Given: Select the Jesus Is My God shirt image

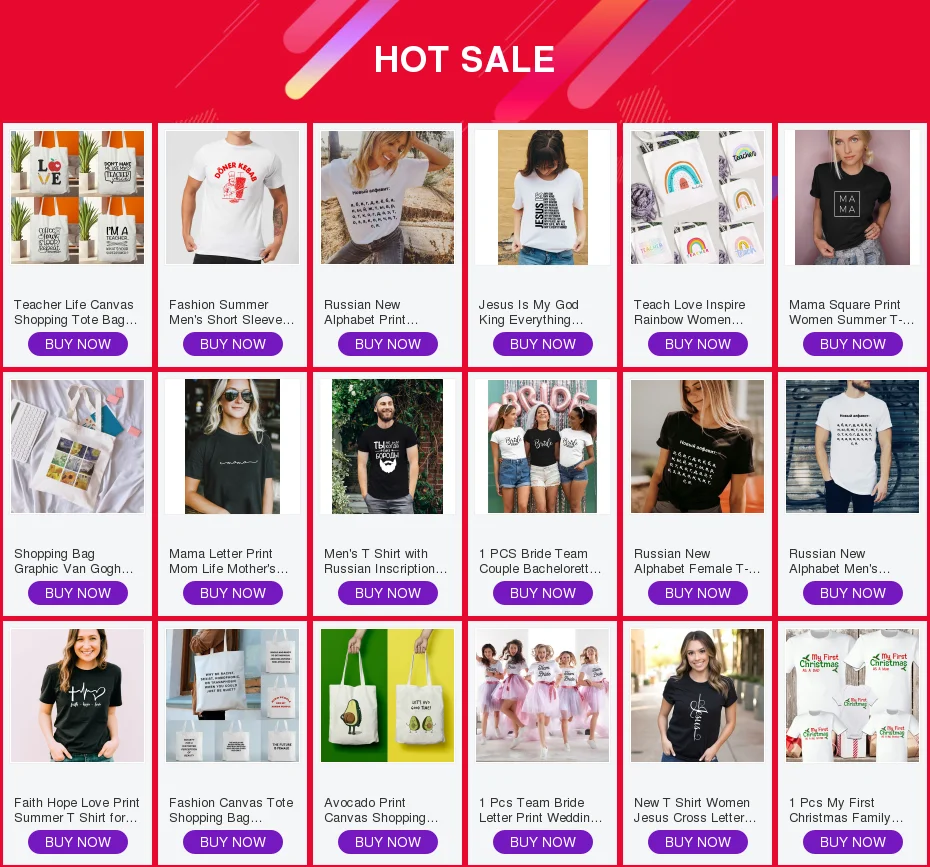Looking at the screenshot, I should tap(543, 197).
